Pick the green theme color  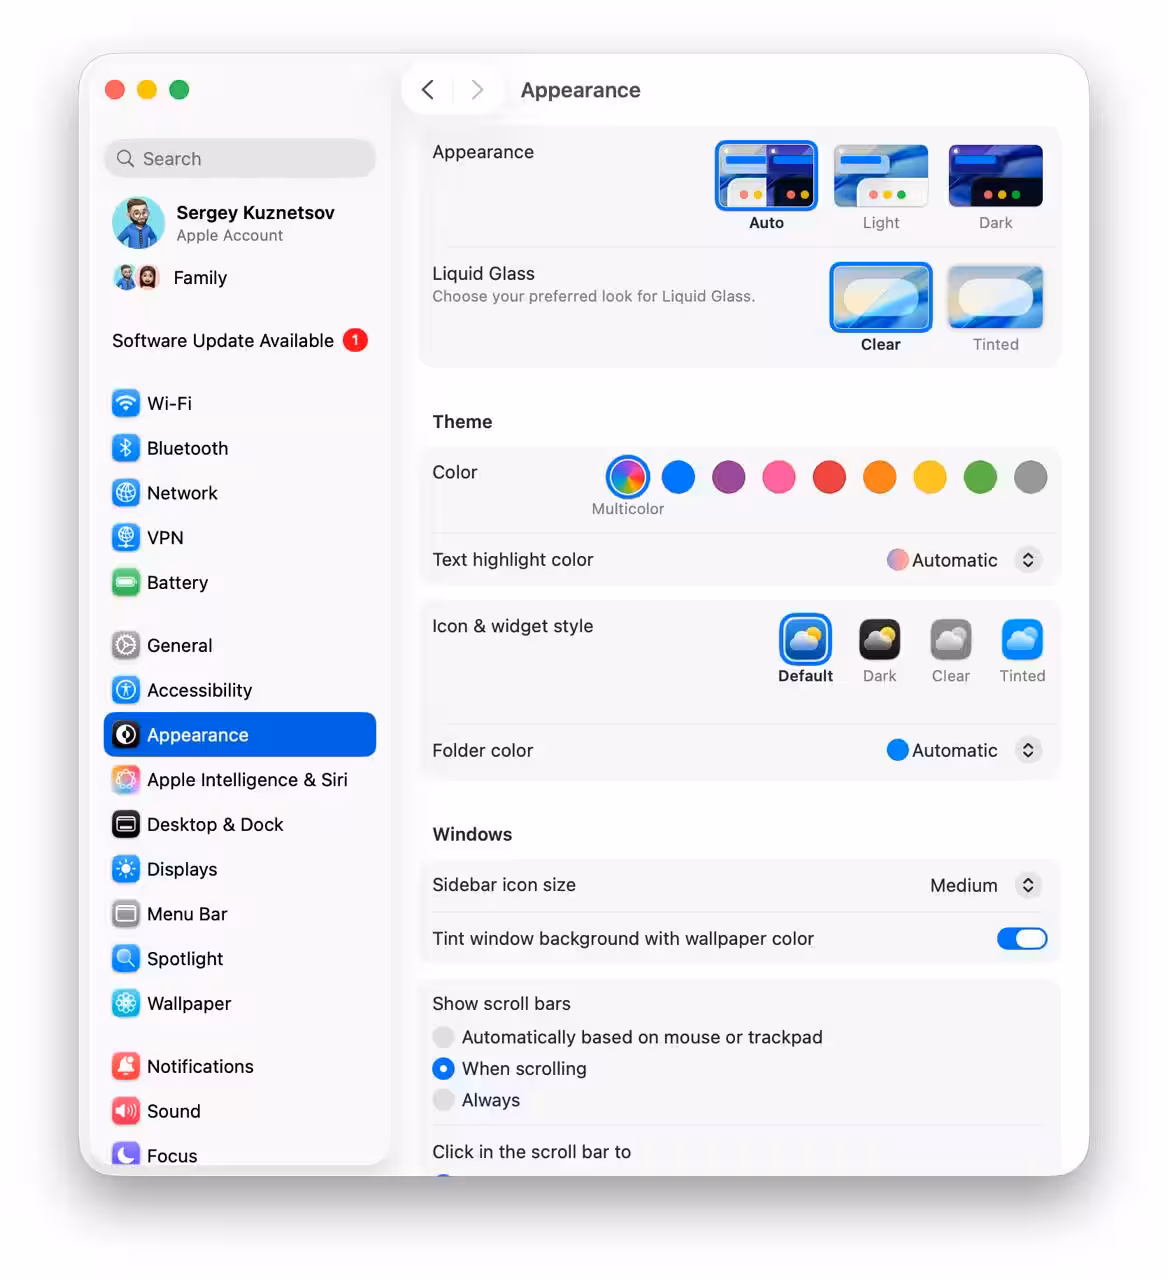point(980,477)
